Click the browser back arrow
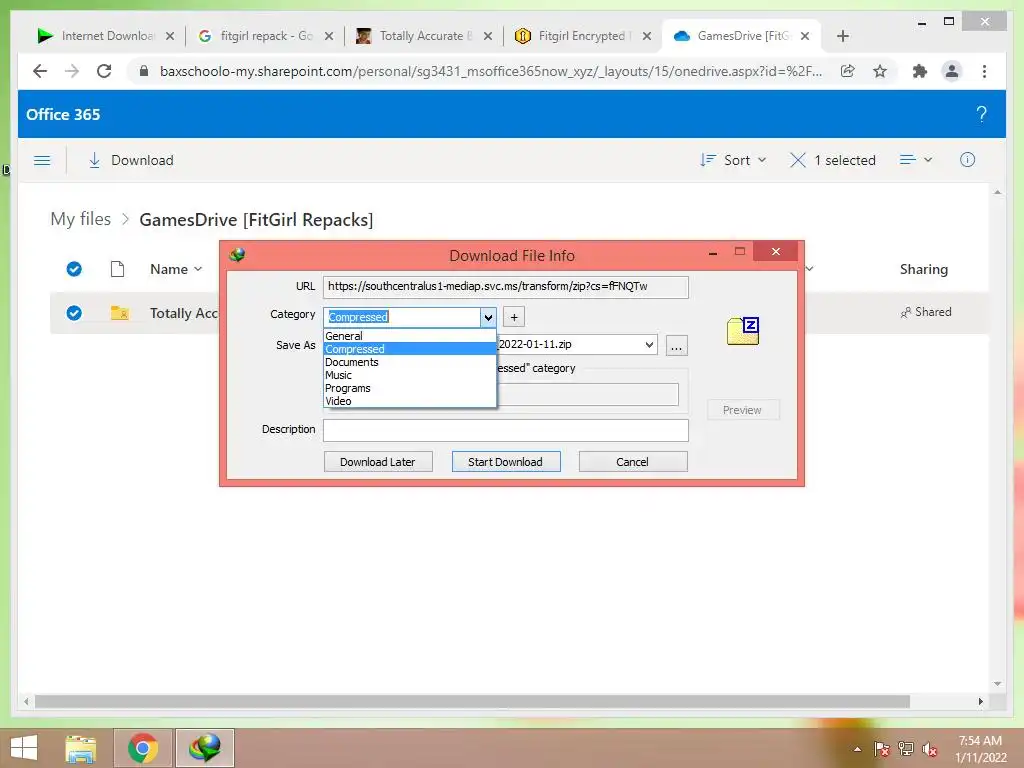Viewport: 1024px width, 768px height. click(40, 71)
